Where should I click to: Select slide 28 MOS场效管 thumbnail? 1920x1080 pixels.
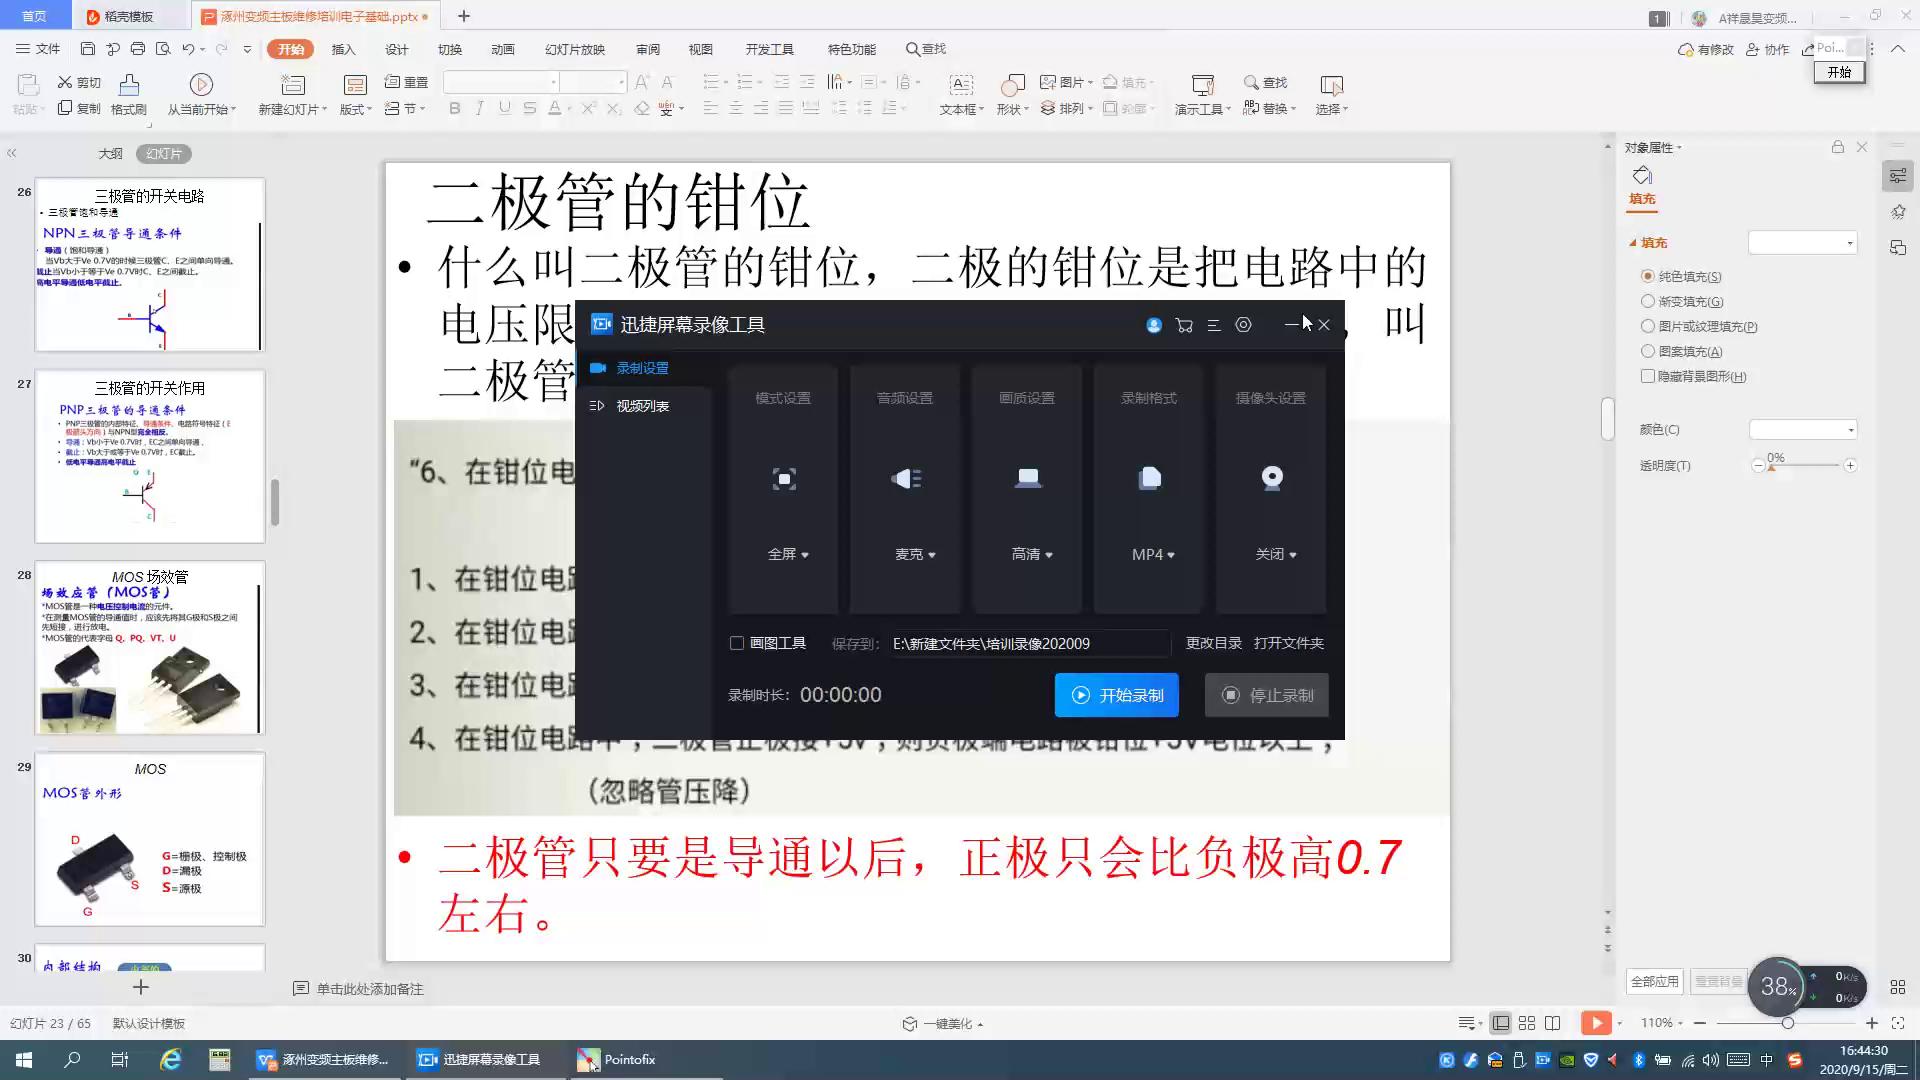click(150, 648)
